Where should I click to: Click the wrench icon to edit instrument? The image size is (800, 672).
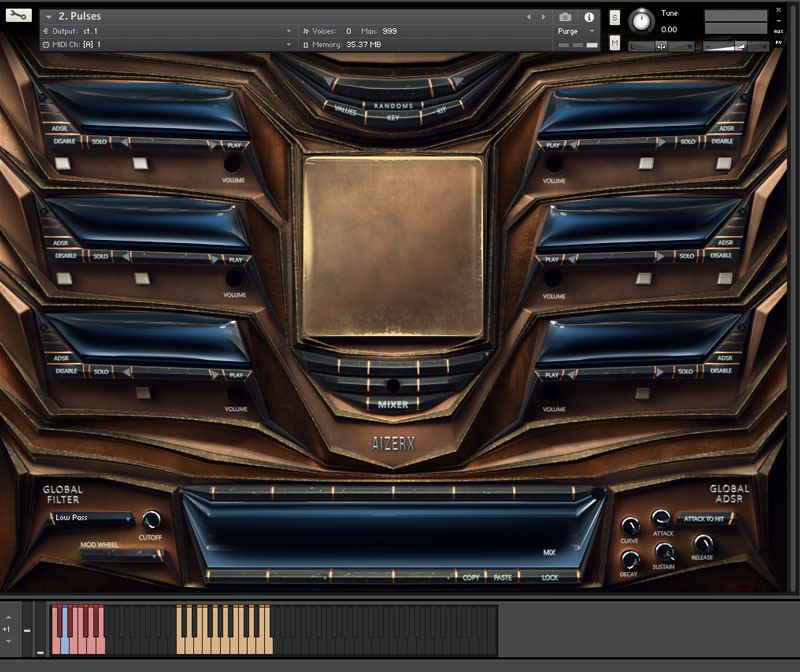19,15
